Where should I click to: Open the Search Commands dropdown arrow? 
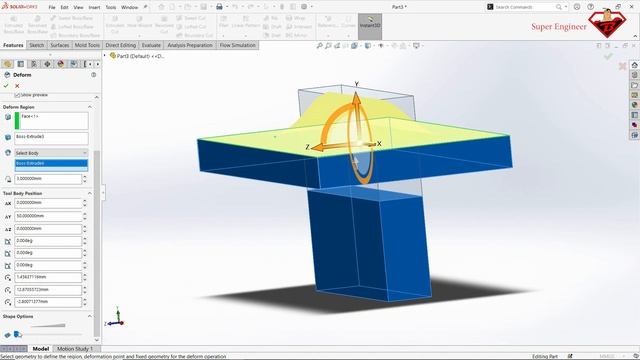pyautogui.click(x=566, y=7)
